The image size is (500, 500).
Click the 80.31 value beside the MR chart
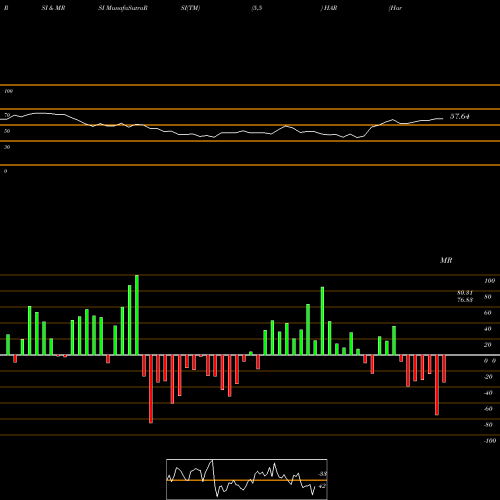click(465, 293)
